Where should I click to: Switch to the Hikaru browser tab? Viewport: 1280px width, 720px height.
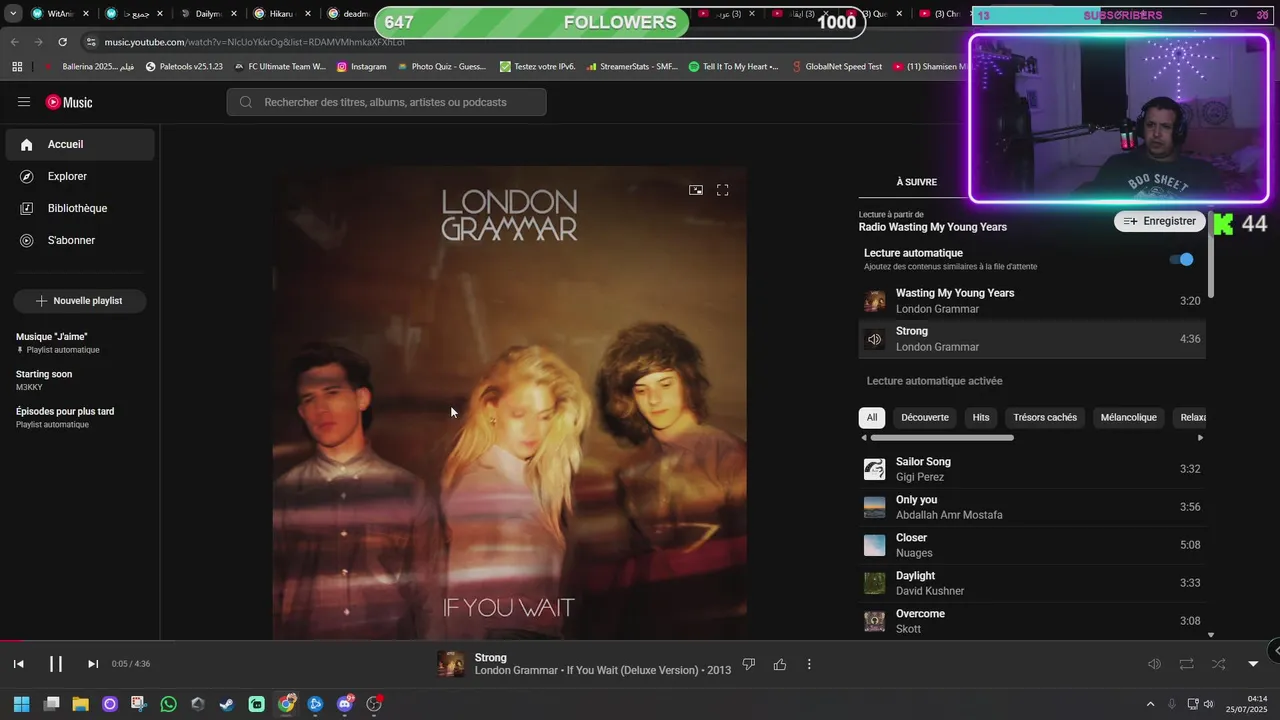point(282,14)
